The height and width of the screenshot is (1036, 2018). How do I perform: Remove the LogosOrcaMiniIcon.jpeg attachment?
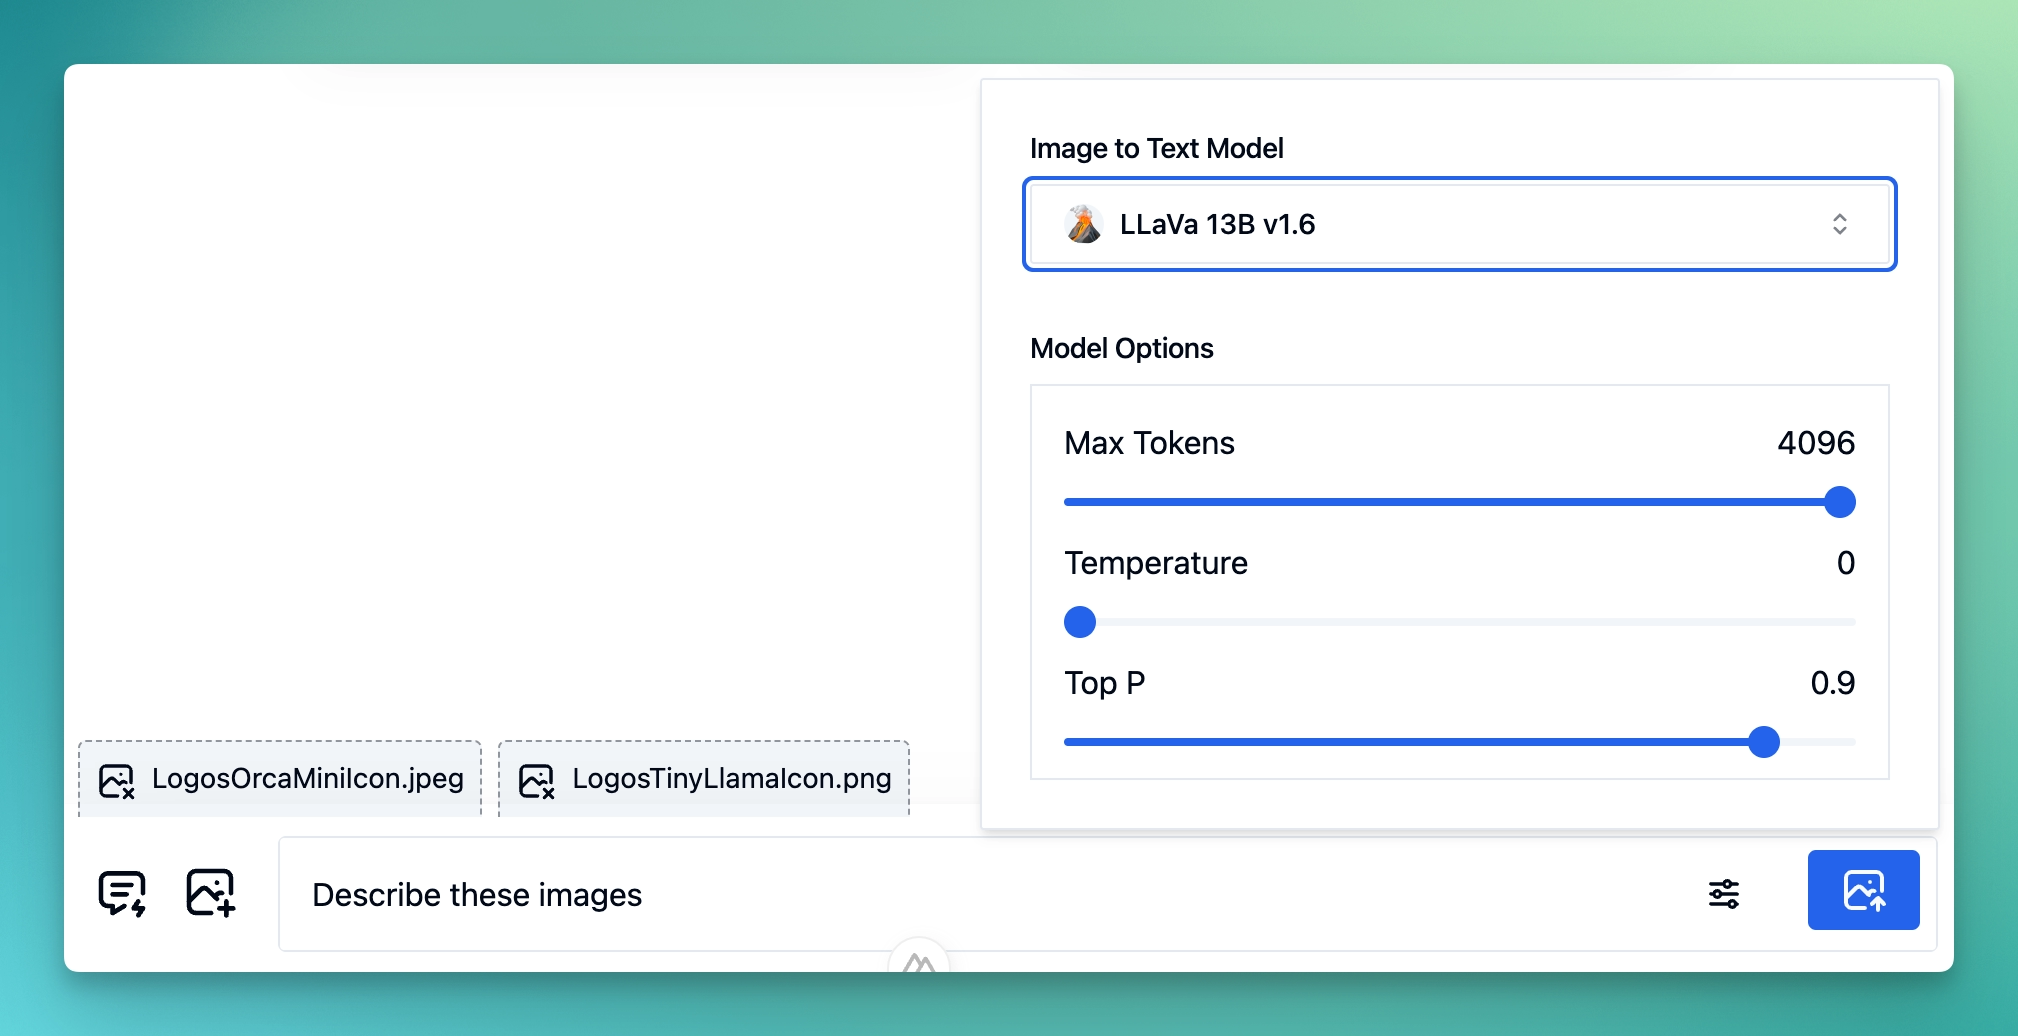(x=116, y=779)
